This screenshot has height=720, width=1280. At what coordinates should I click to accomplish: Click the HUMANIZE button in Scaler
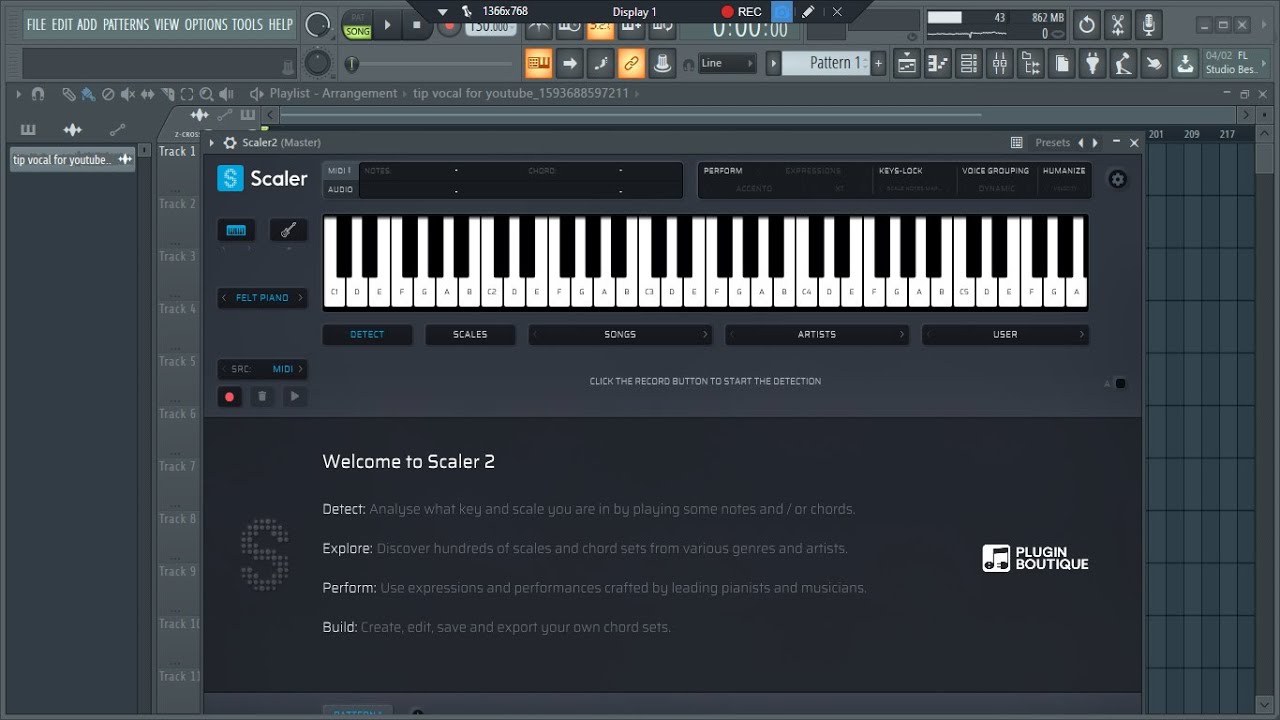coord(1064,171)
